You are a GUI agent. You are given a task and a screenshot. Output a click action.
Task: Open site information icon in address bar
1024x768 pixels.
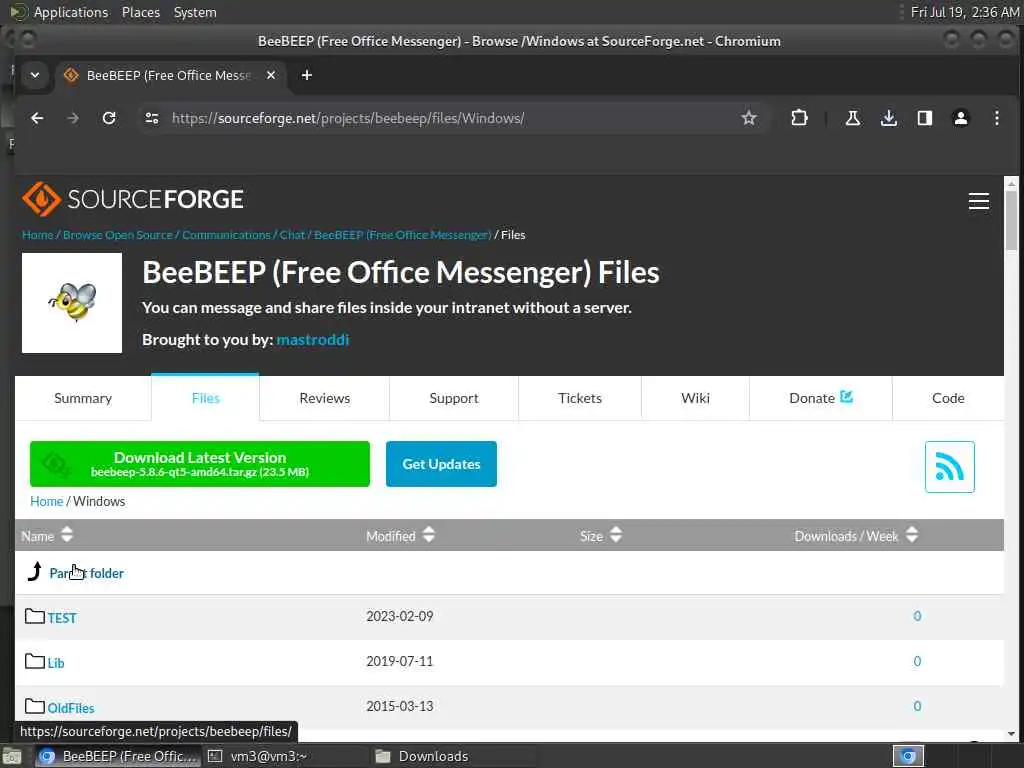(152, 118)
